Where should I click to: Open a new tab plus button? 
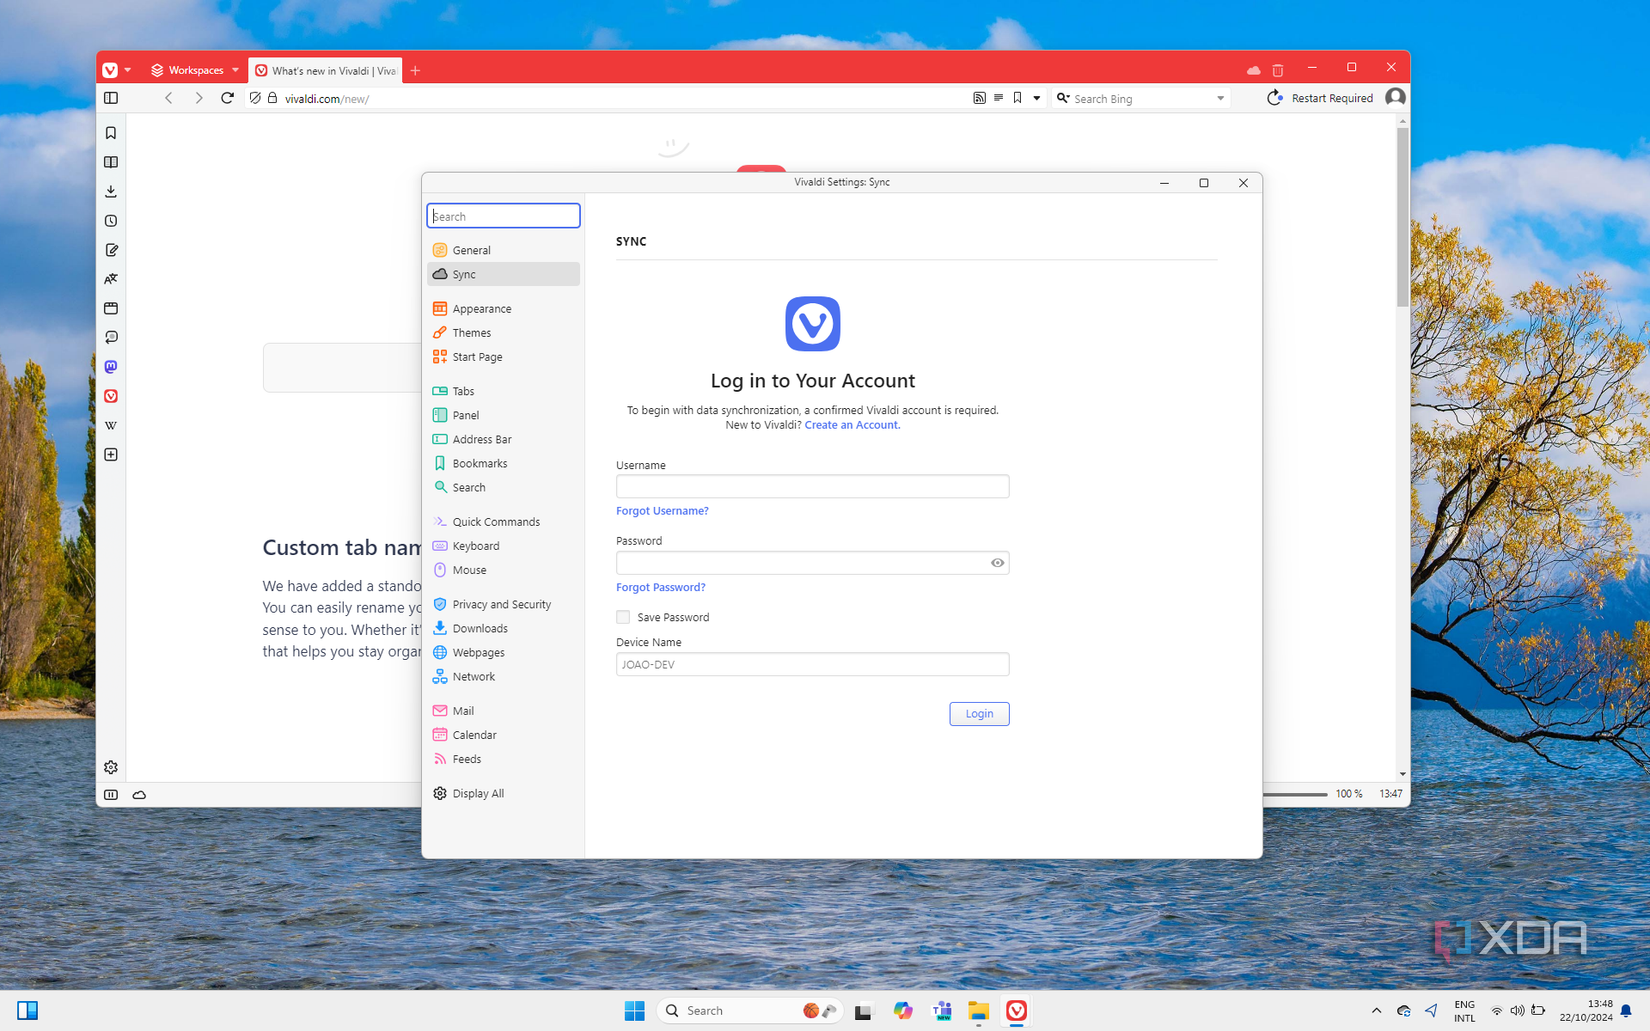[415, 70]
